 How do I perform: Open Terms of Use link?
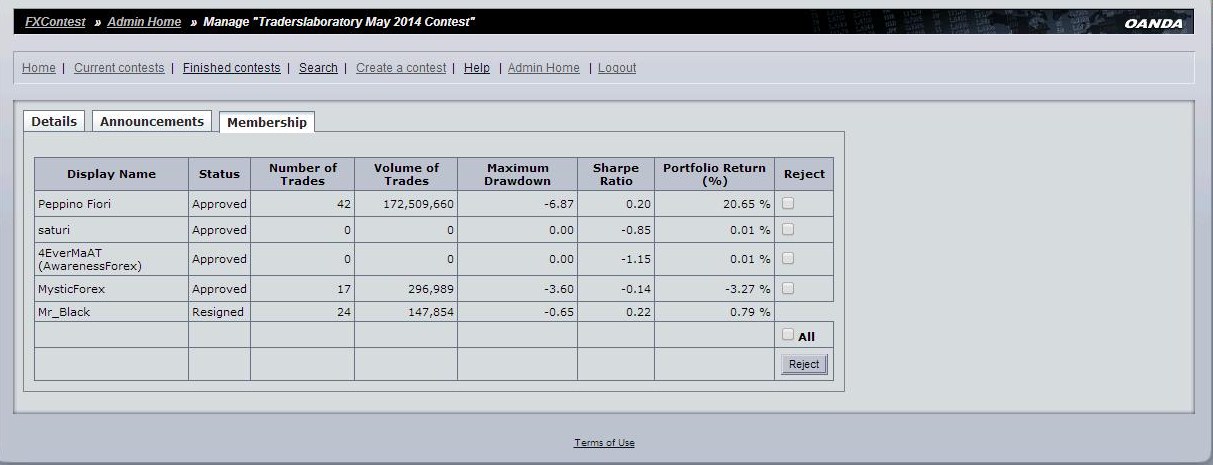pyautogui.click(x=604, y=443)
